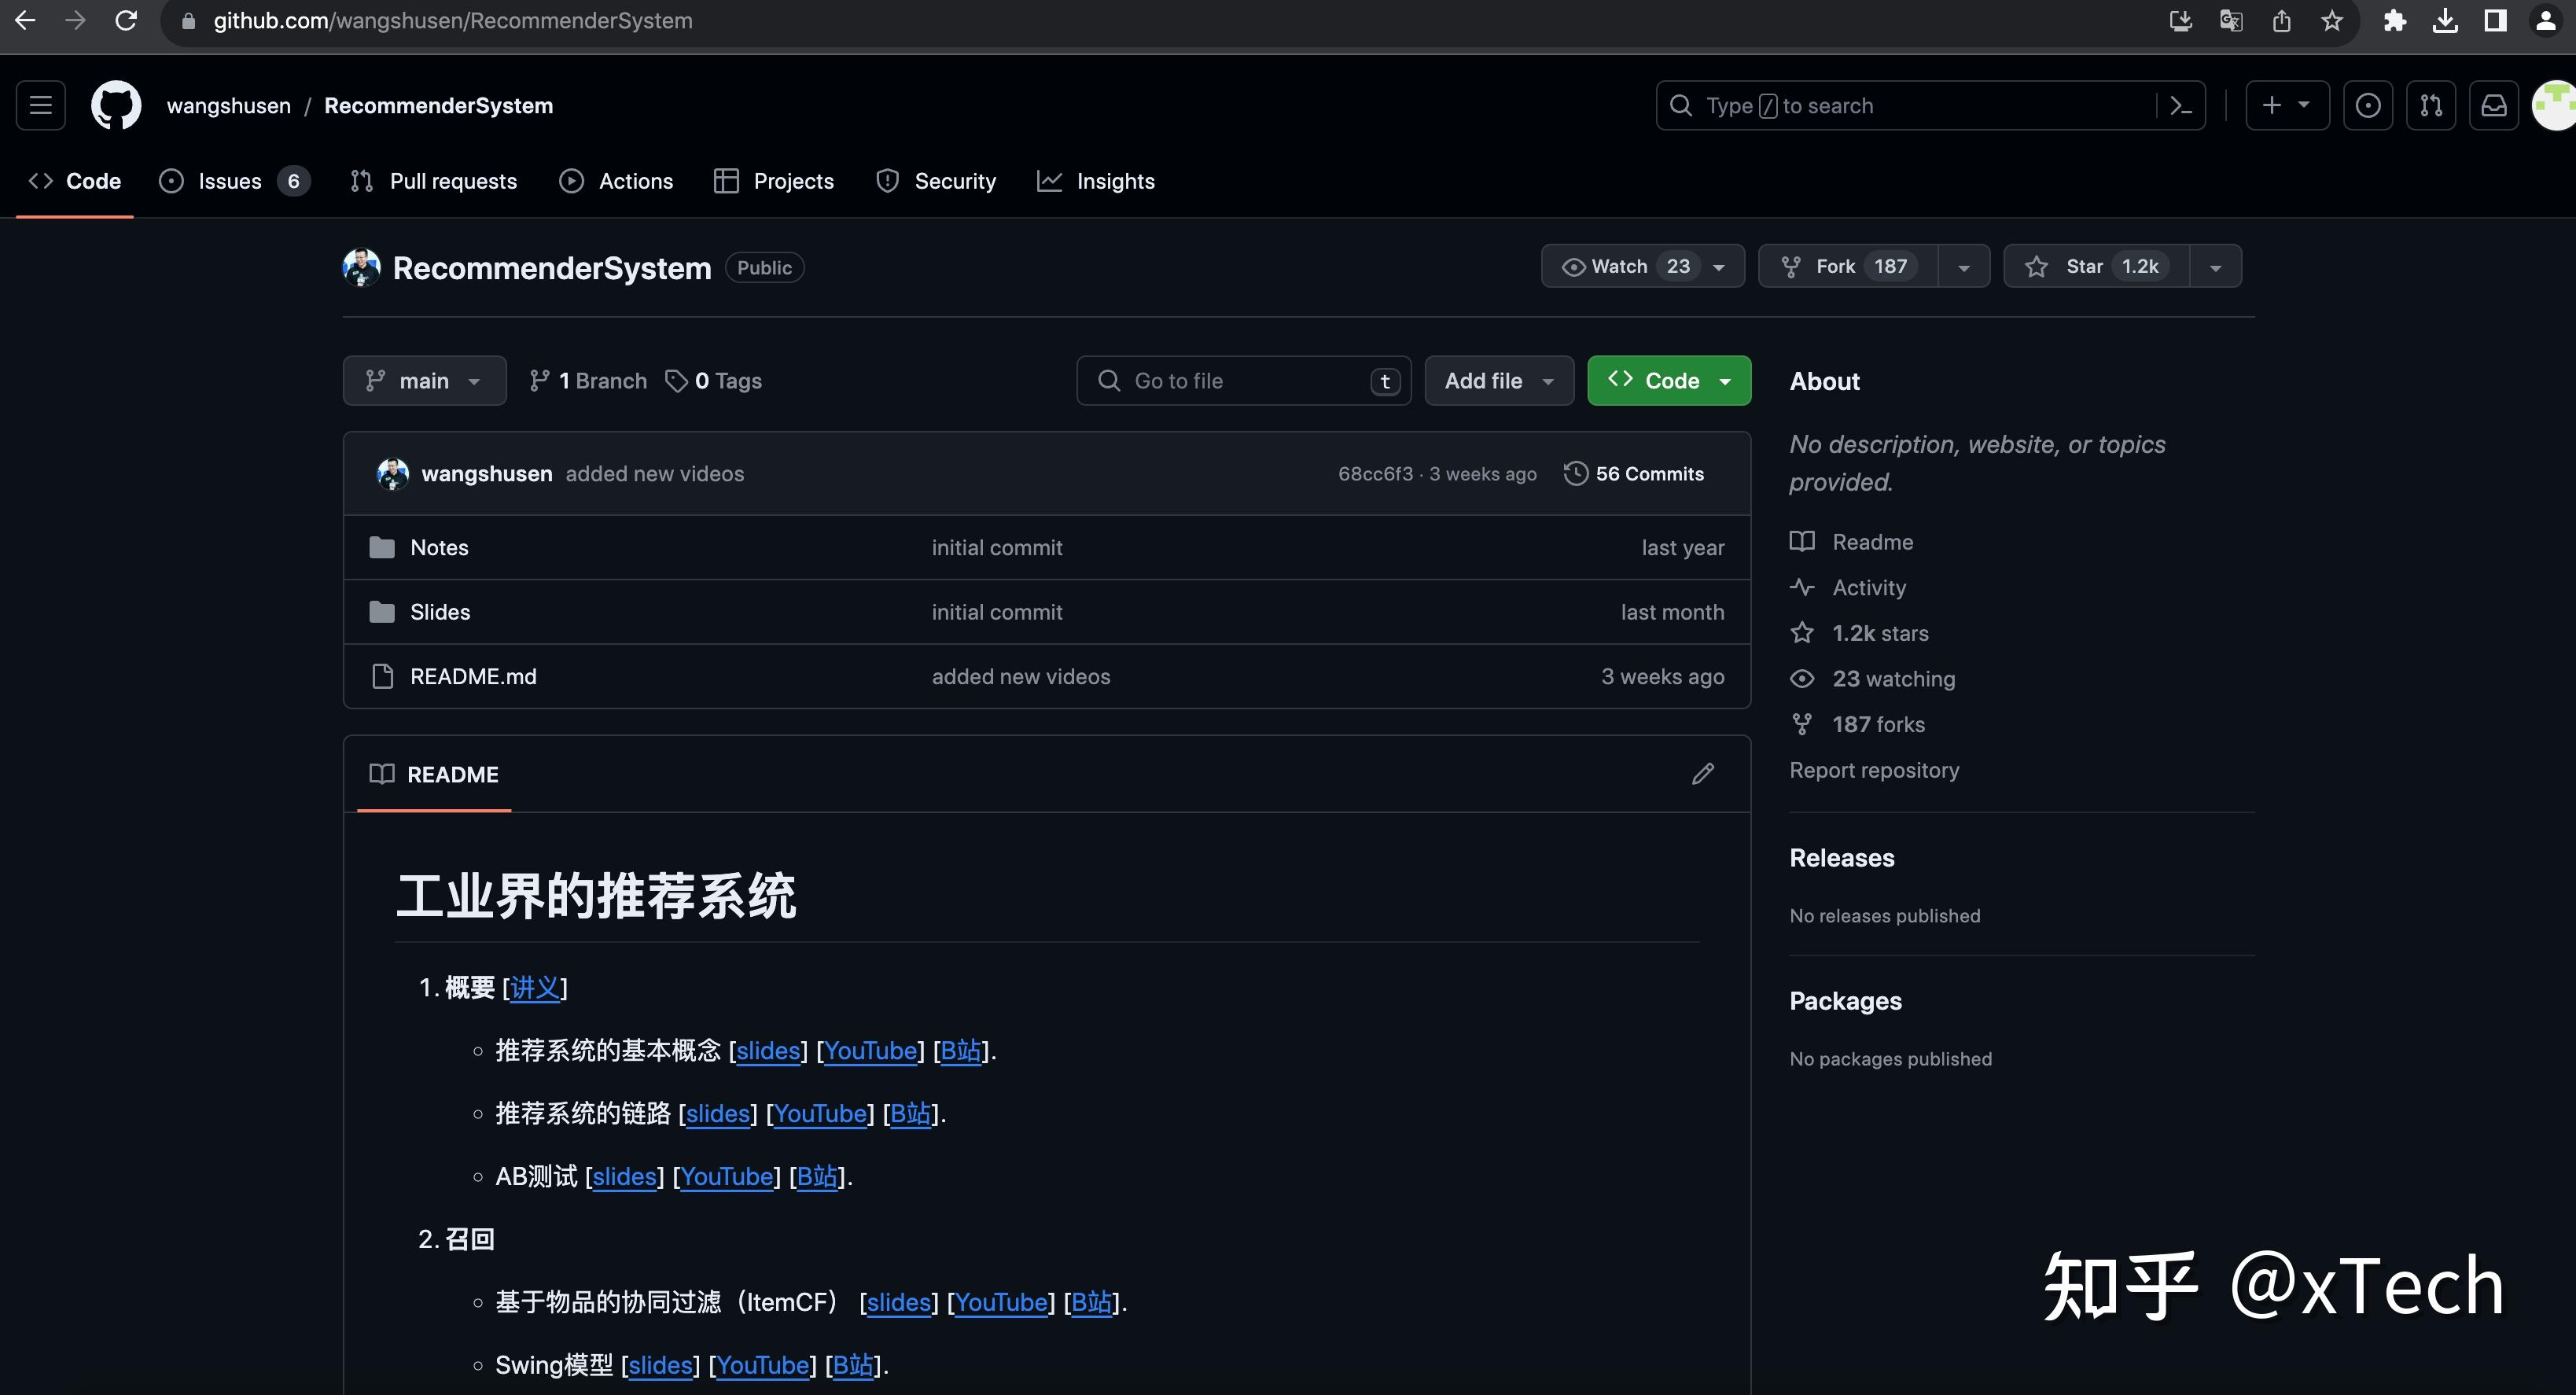
Task: Open the README edit pencil icon
Action: [1703, 774]
